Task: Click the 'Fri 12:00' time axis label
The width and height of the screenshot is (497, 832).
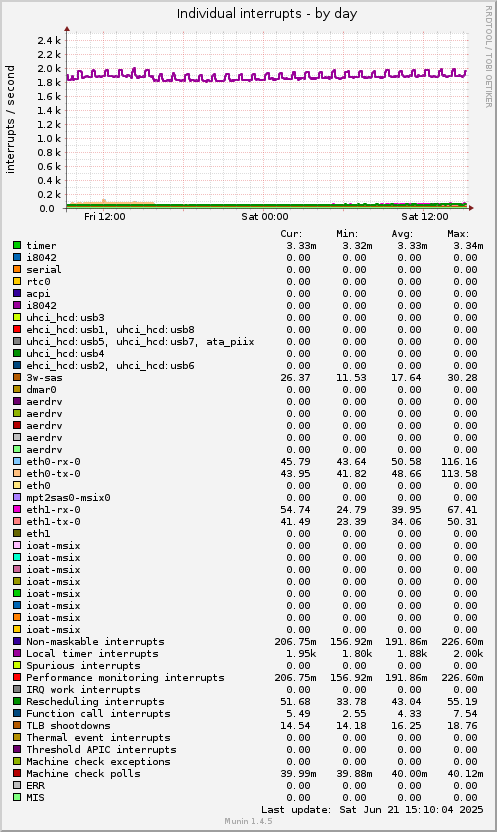Action: click(104, 216)
